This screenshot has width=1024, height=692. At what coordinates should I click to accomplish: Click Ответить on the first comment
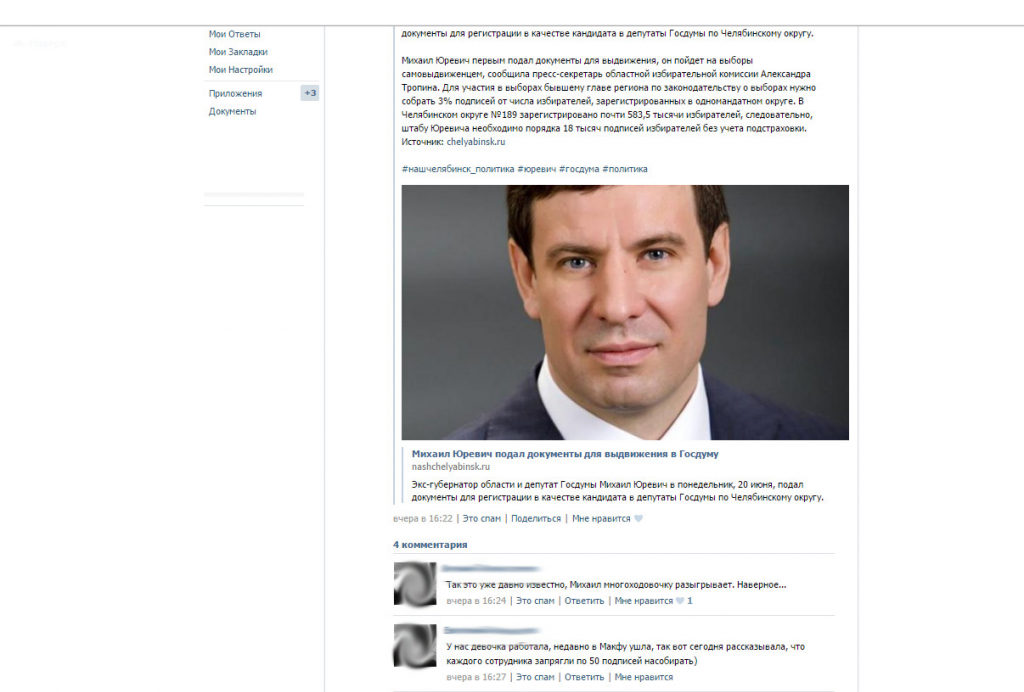[584, 601]
